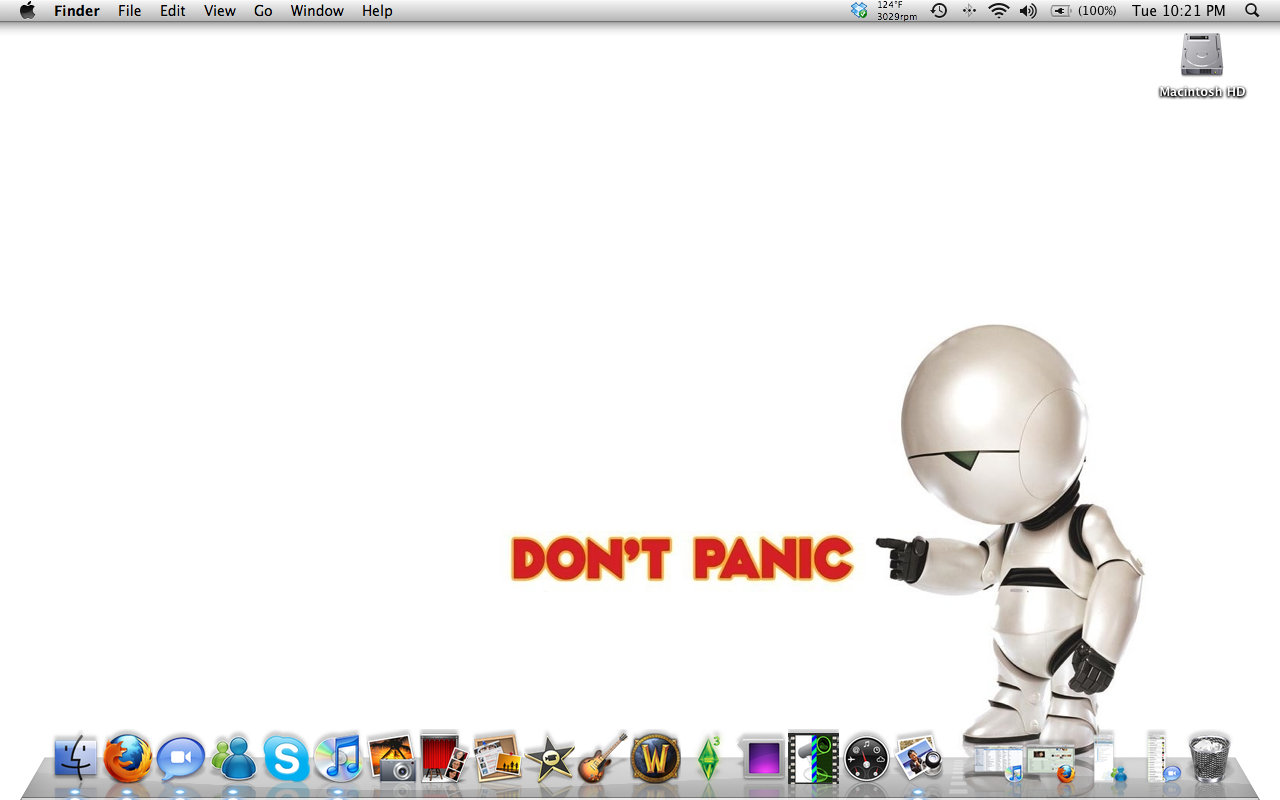Open the Edit menu
This screenshot has width=1280, height=800.
[x=173, y=11]
